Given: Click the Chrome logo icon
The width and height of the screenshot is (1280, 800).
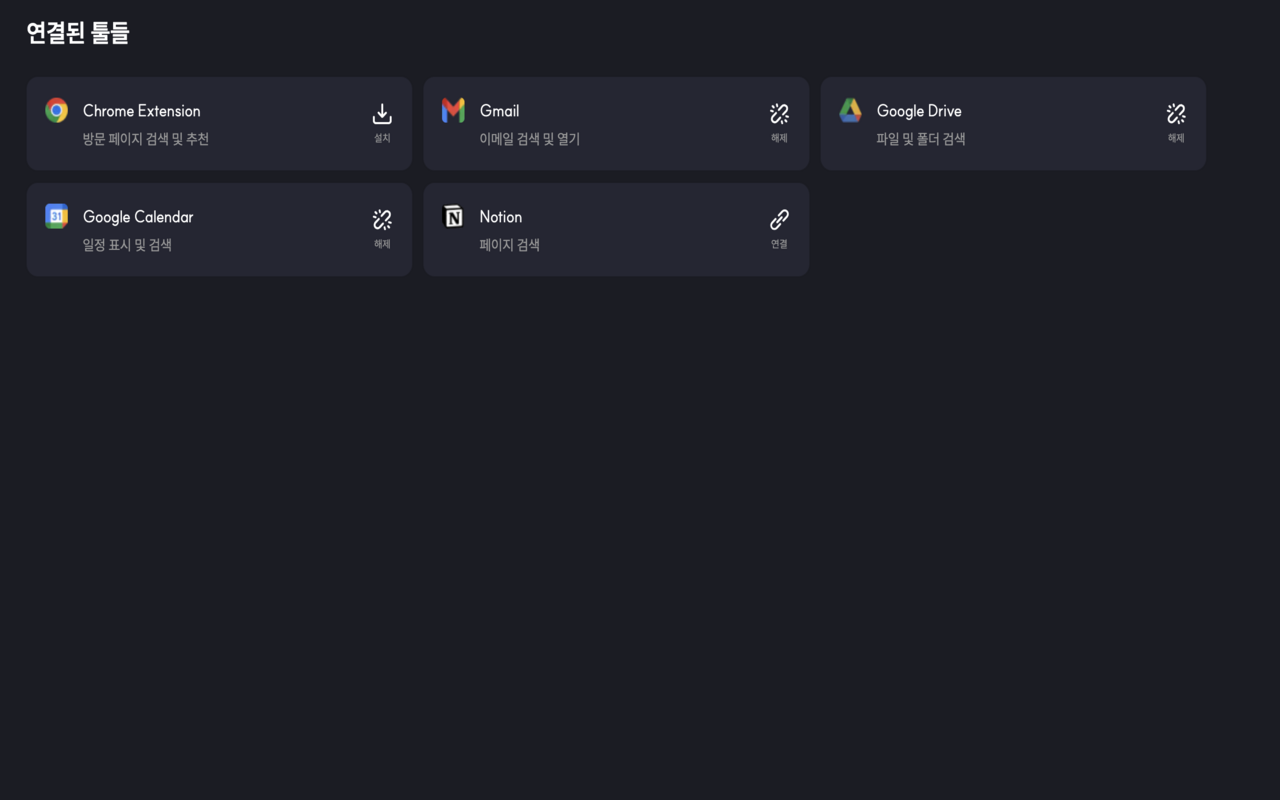Looking at the screenshot, I should [57, 110].
